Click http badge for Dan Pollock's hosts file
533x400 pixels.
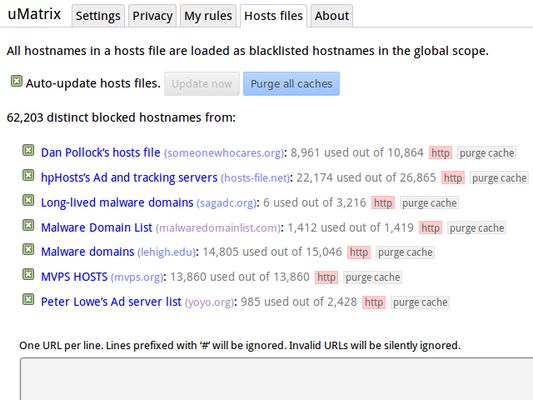[x=440, y=153]
